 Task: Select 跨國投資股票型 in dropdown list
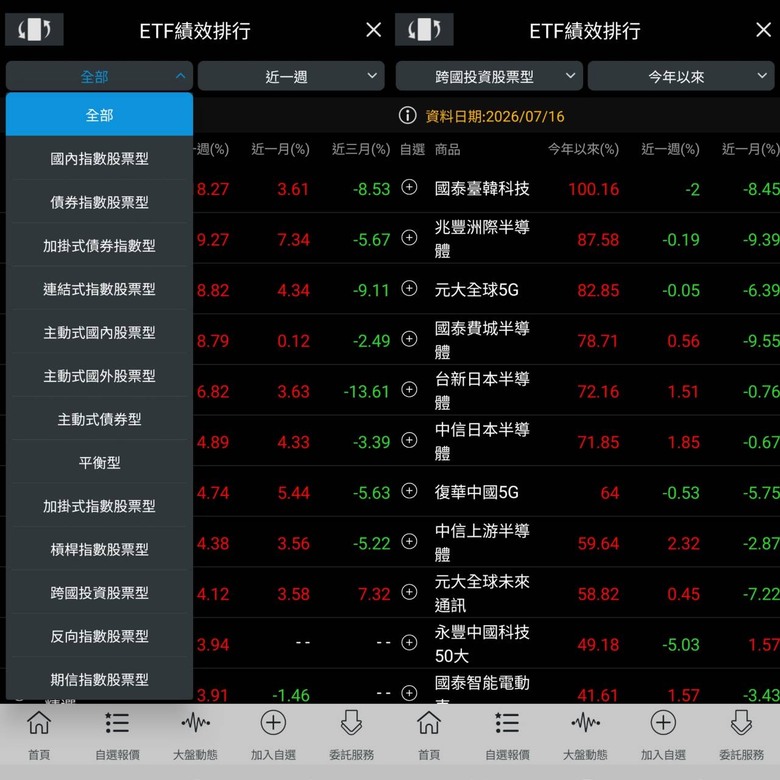[99, 592]
